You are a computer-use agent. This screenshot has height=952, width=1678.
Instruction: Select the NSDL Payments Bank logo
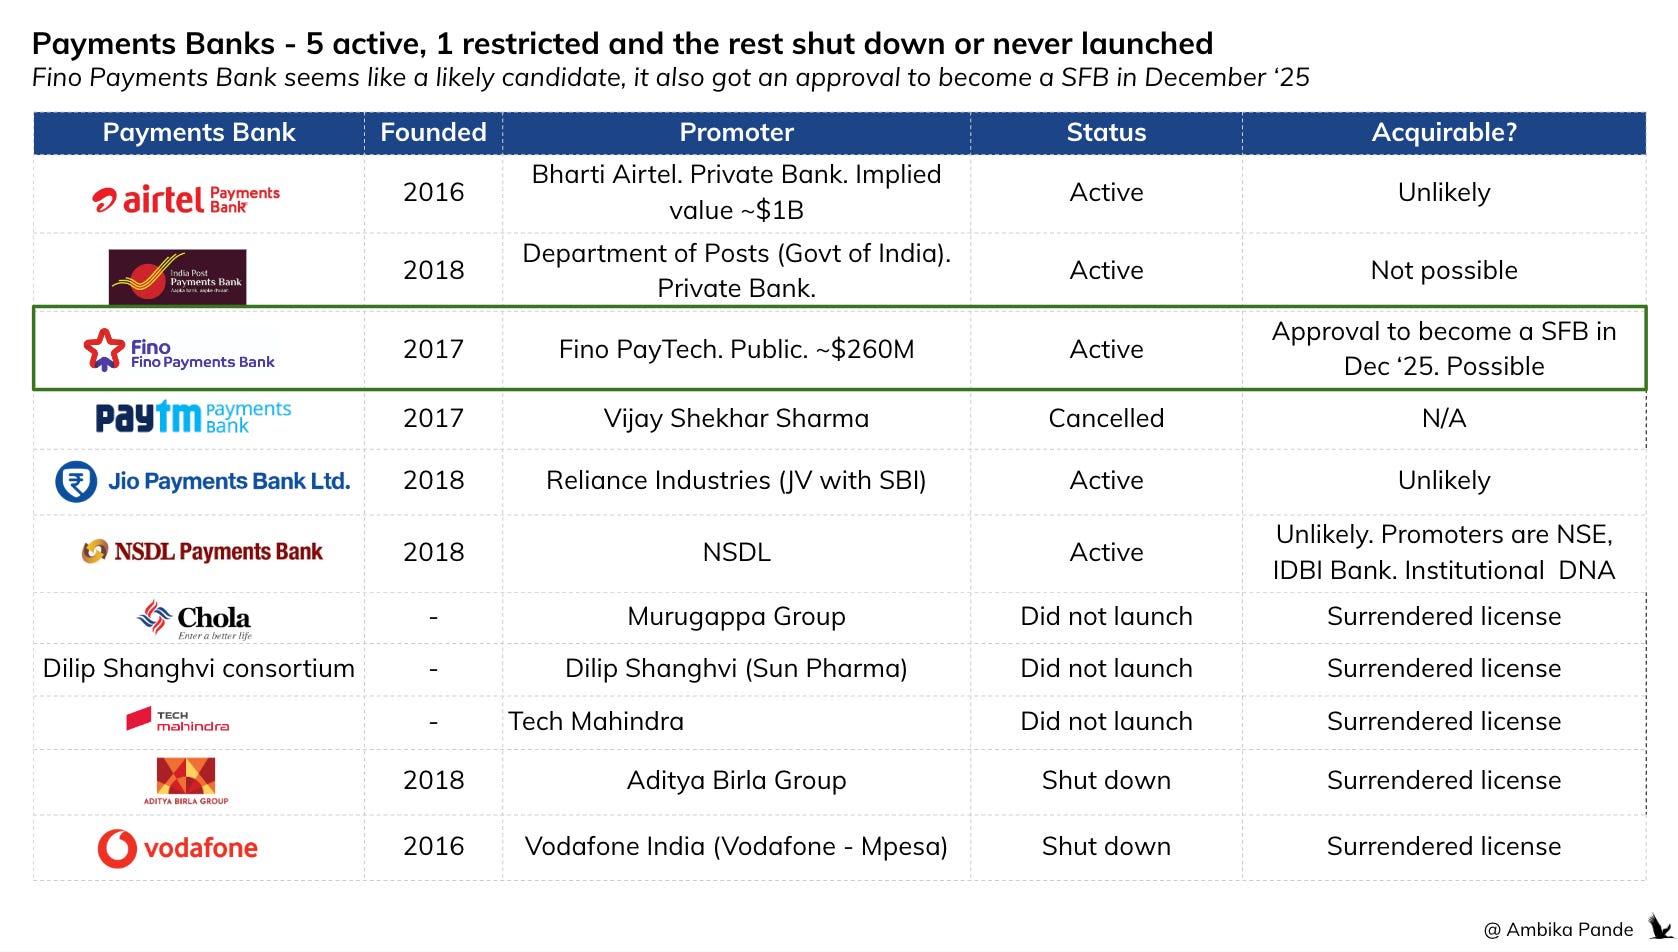(202, 551)
